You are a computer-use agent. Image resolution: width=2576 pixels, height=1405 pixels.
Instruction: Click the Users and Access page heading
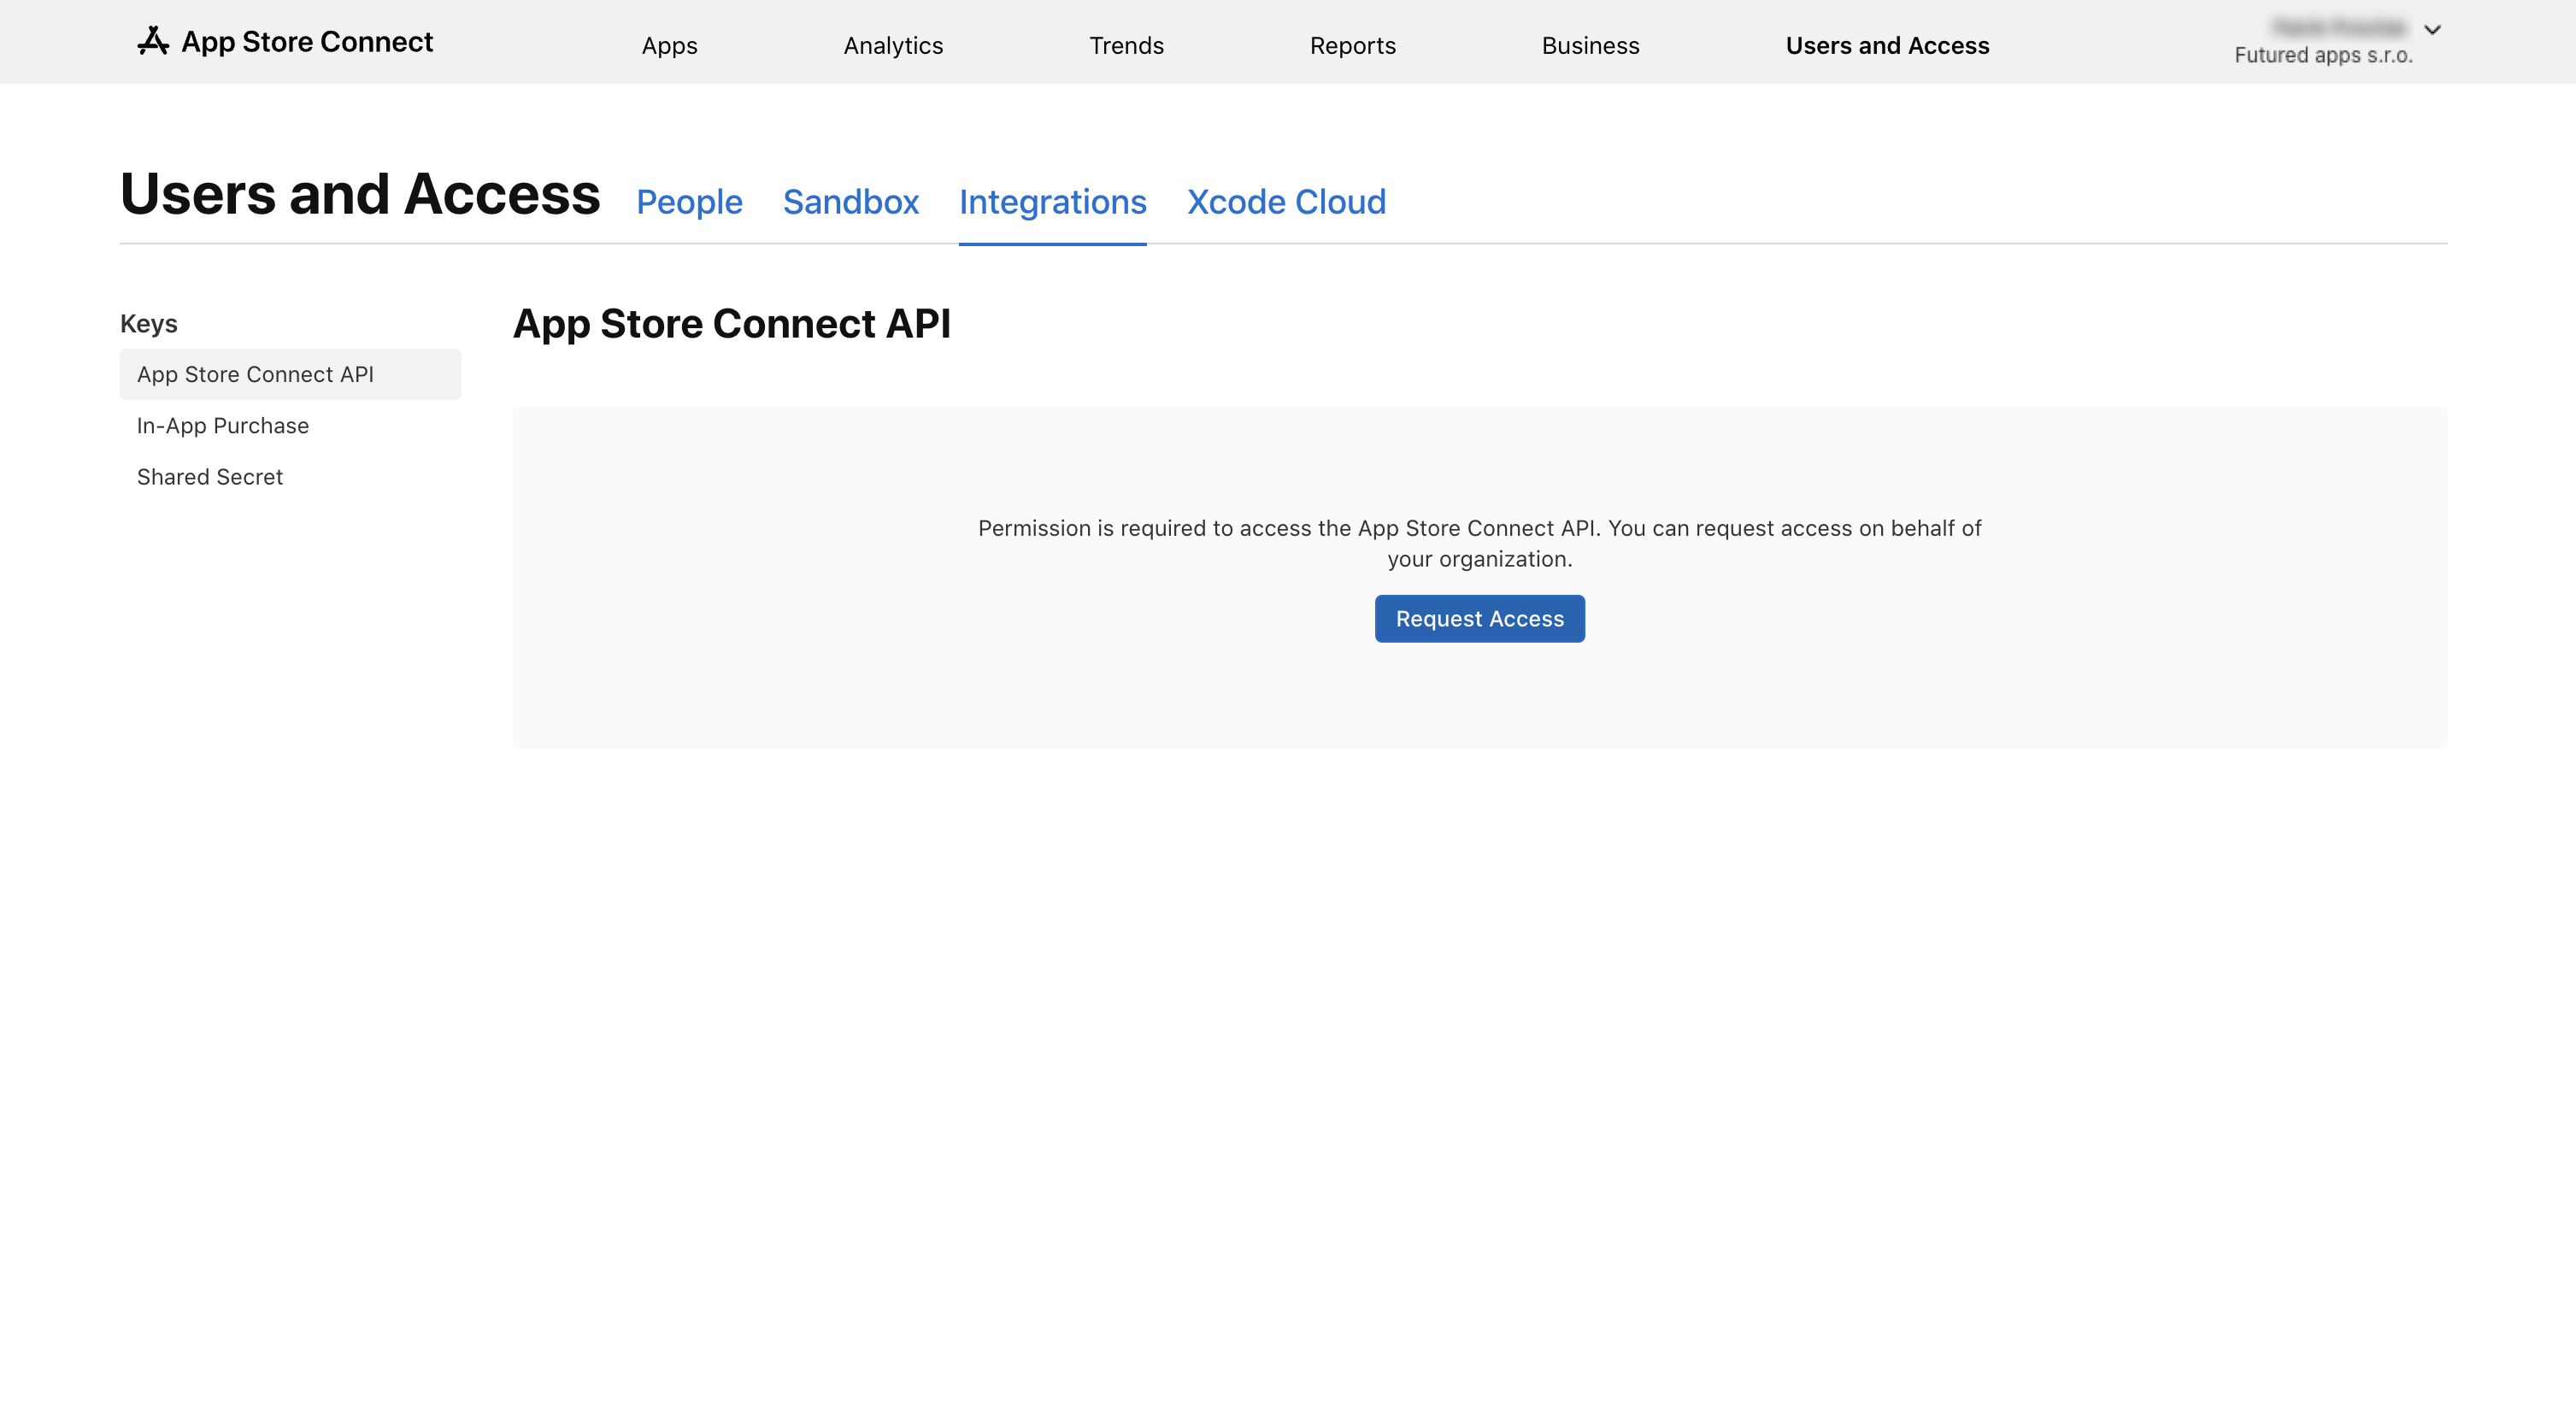pos(360,194)
